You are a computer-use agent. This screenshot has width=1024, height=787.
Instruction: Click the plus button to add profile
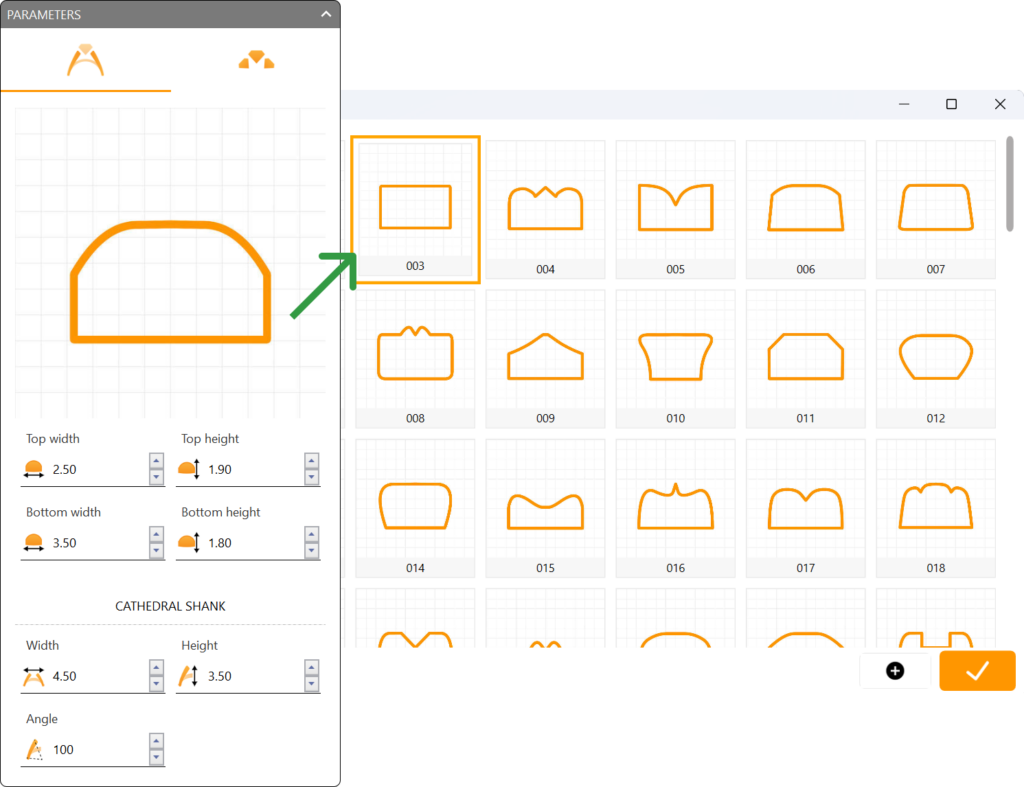895,671
